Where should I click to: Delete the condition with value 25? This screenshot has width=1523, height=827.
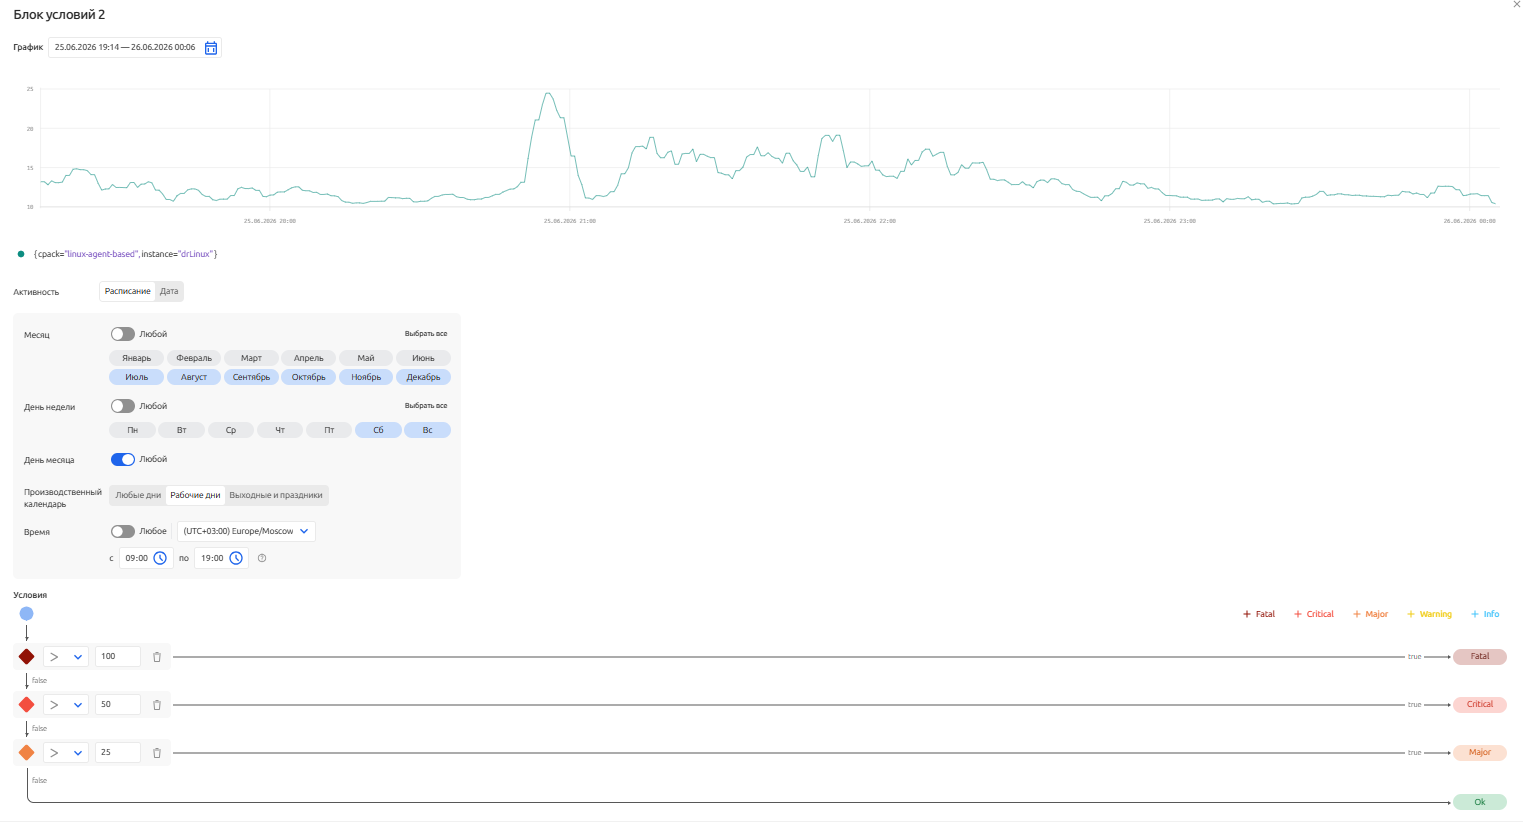[x=157, y=753]
